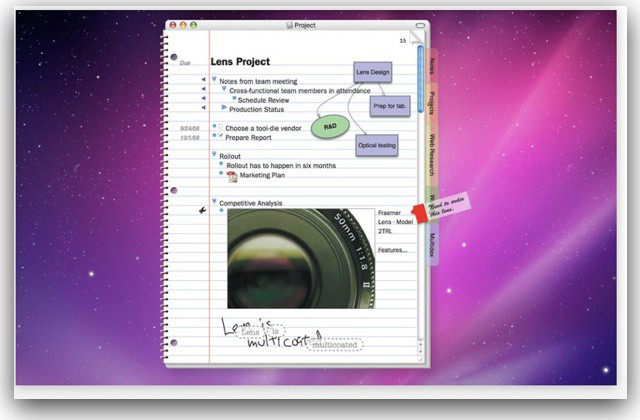Select the green R&D oval shape
Viewport: 640px width, 420px height.
pos(330,127)
